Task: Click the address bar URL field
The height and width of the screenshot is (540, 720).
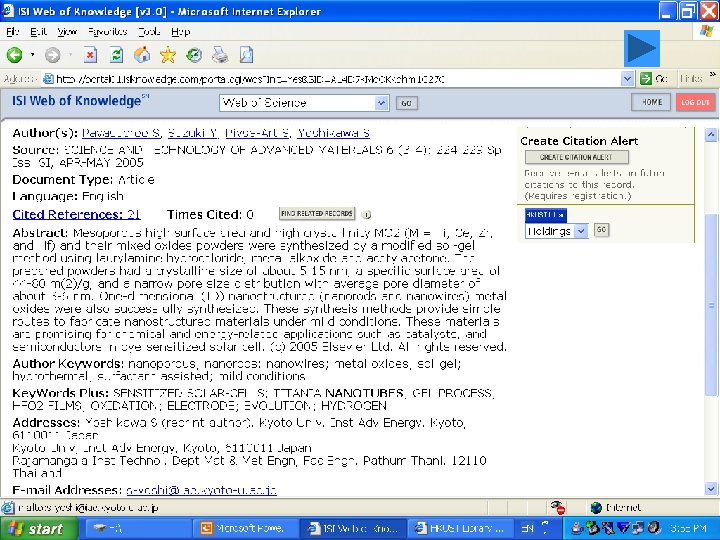Action: [x=338, y=79]
